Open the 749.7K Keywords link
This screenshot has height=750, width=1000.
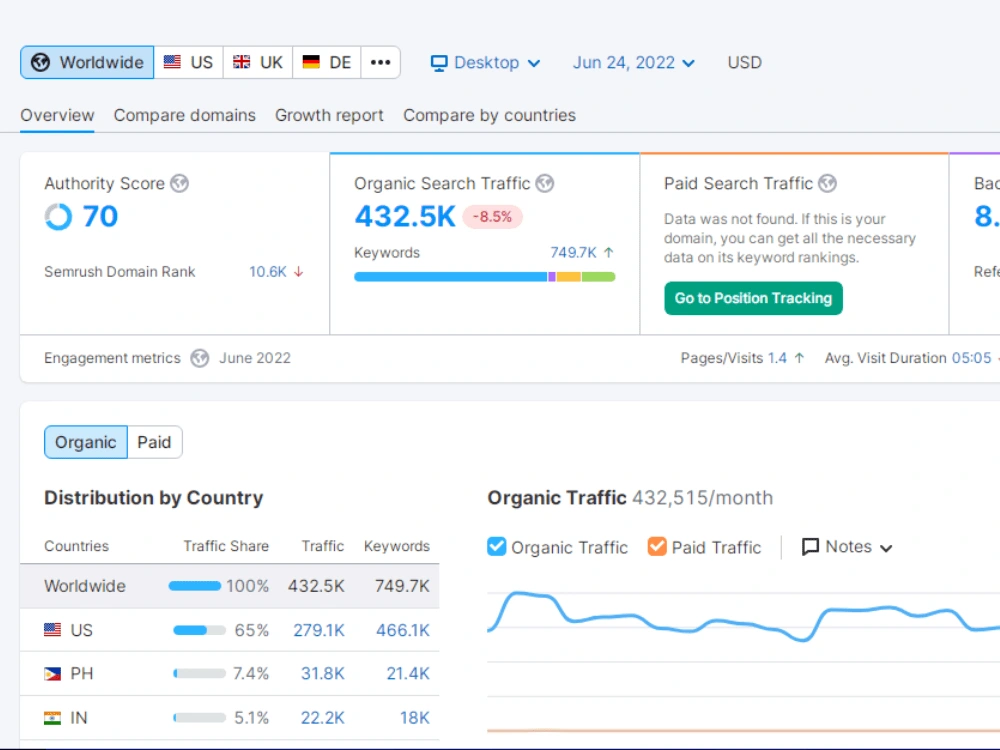click(573, 253)
